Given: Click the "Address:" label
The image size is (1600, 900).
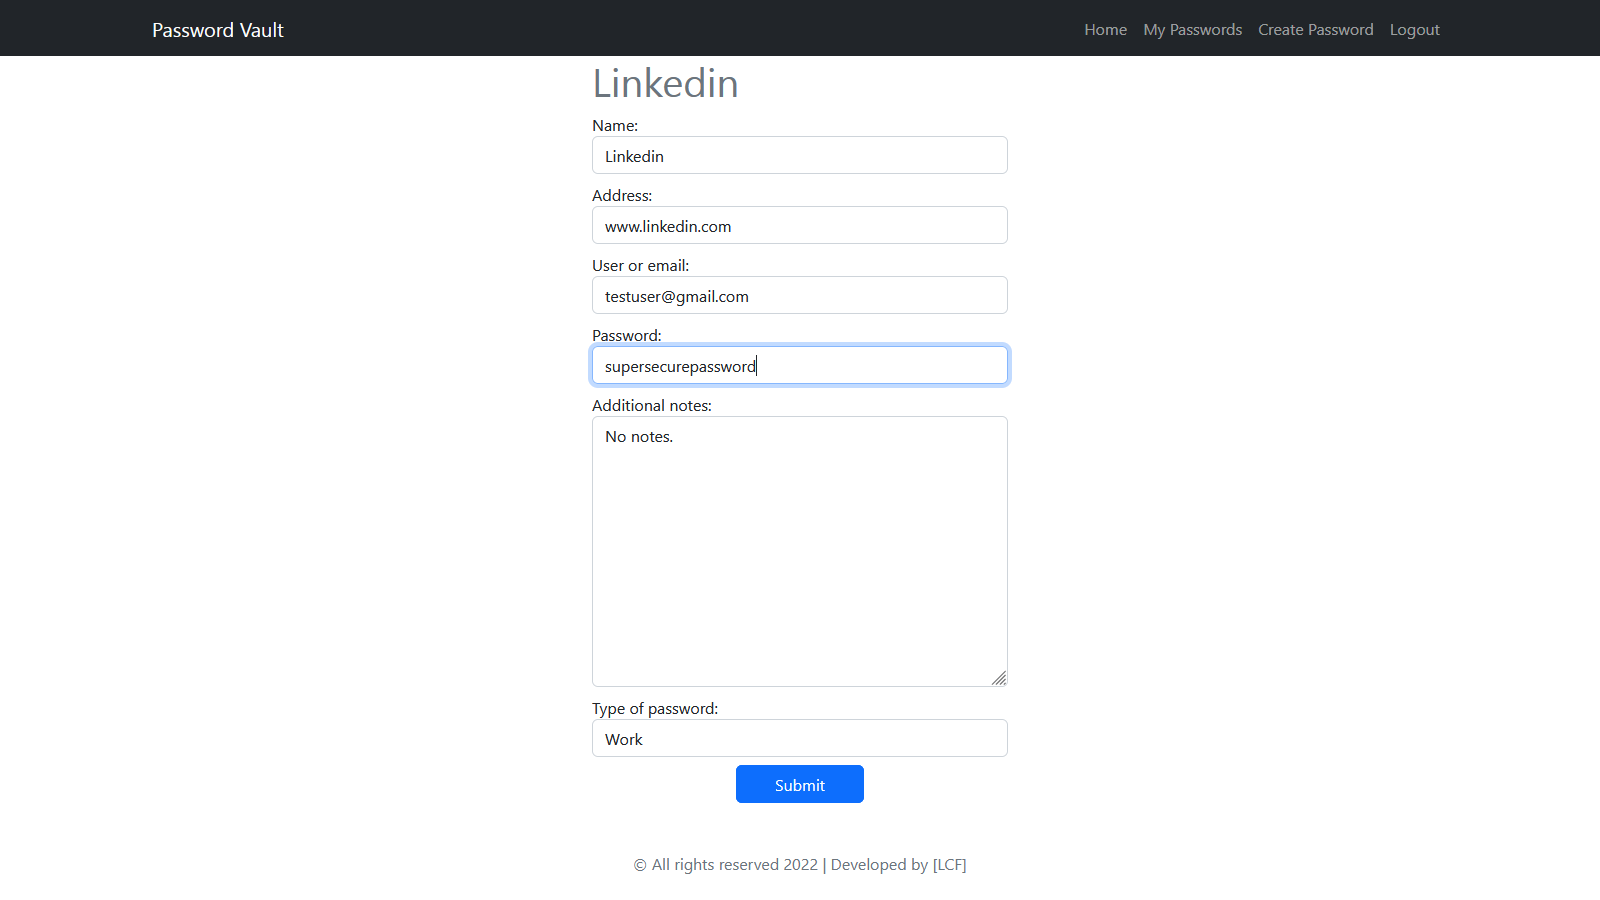Looking at the screenshot, I should click(x=622, y=195).
